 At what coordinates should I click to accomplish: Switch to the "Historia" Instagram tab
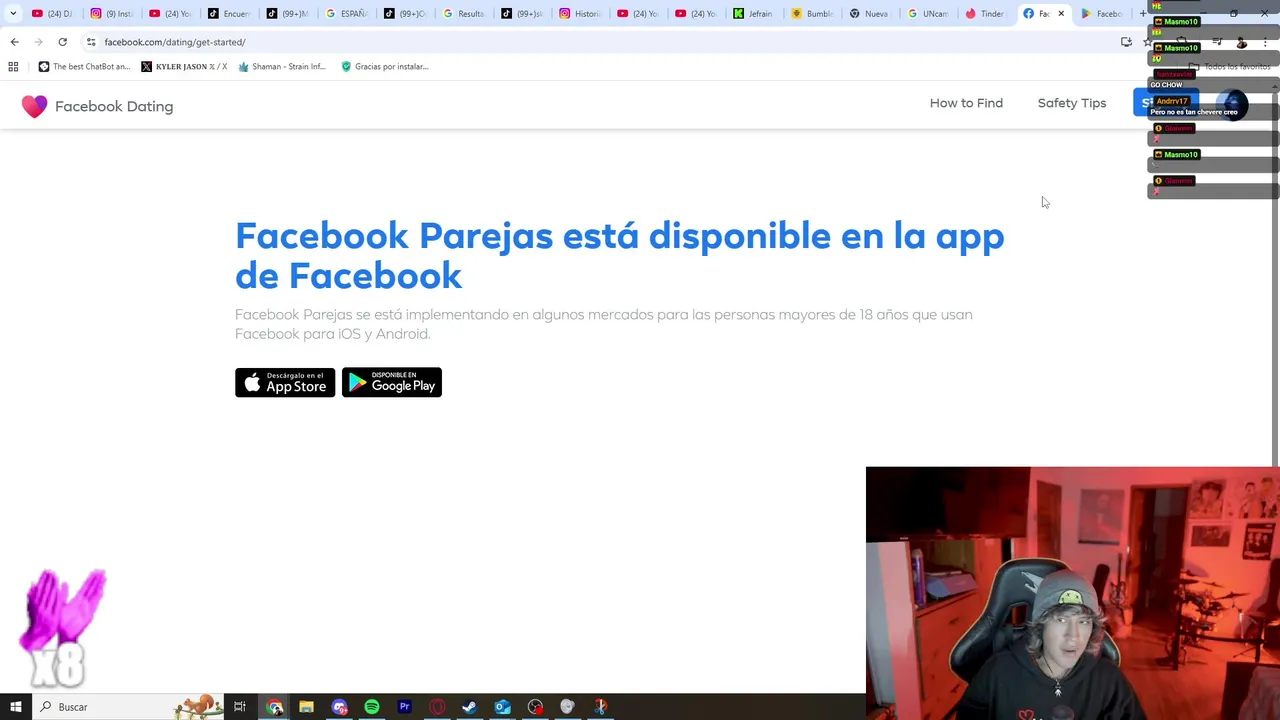[581, 14]
